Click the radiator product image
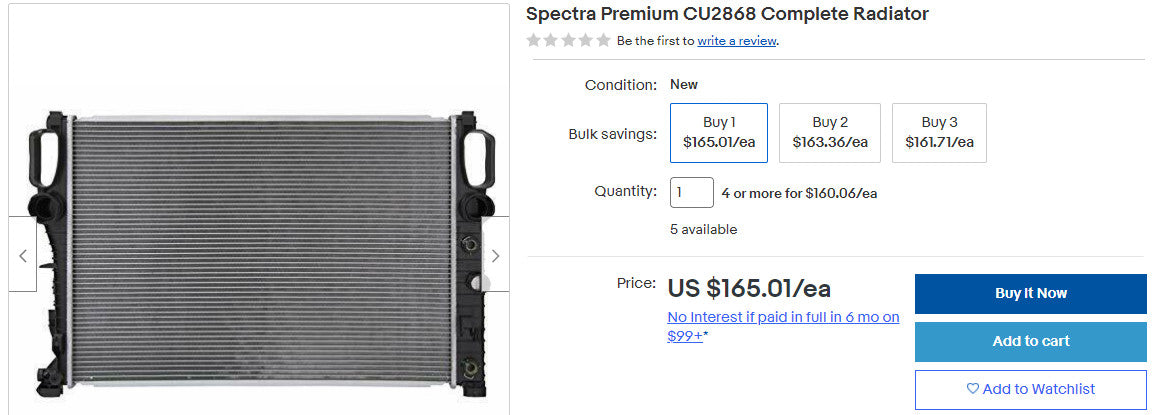 pyautogui.click(x=258, y=250)
